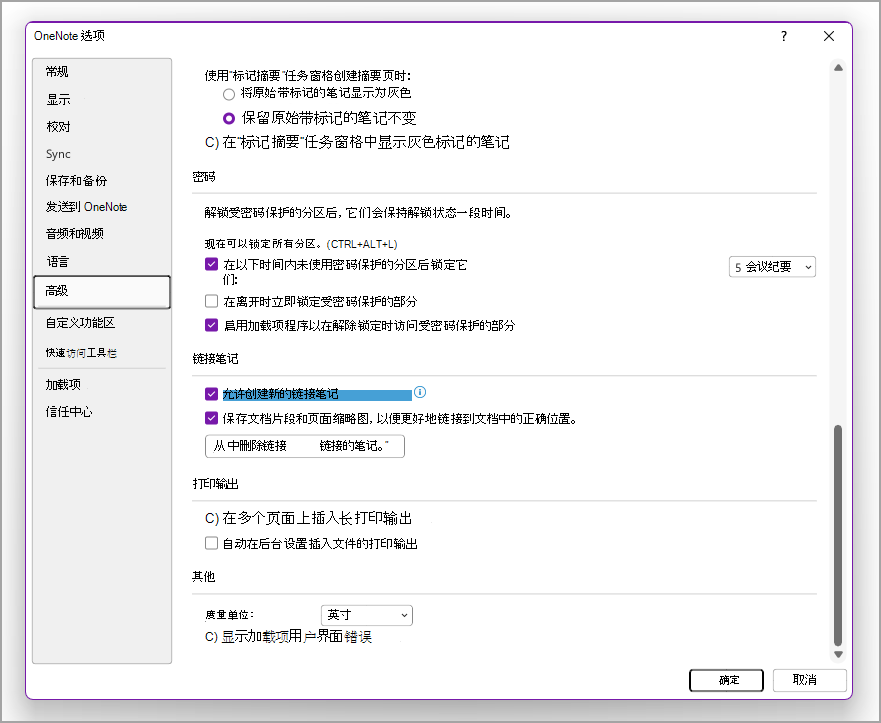881x723 pixels.
Task: Click the 度量单位 label
Action: 229,615
